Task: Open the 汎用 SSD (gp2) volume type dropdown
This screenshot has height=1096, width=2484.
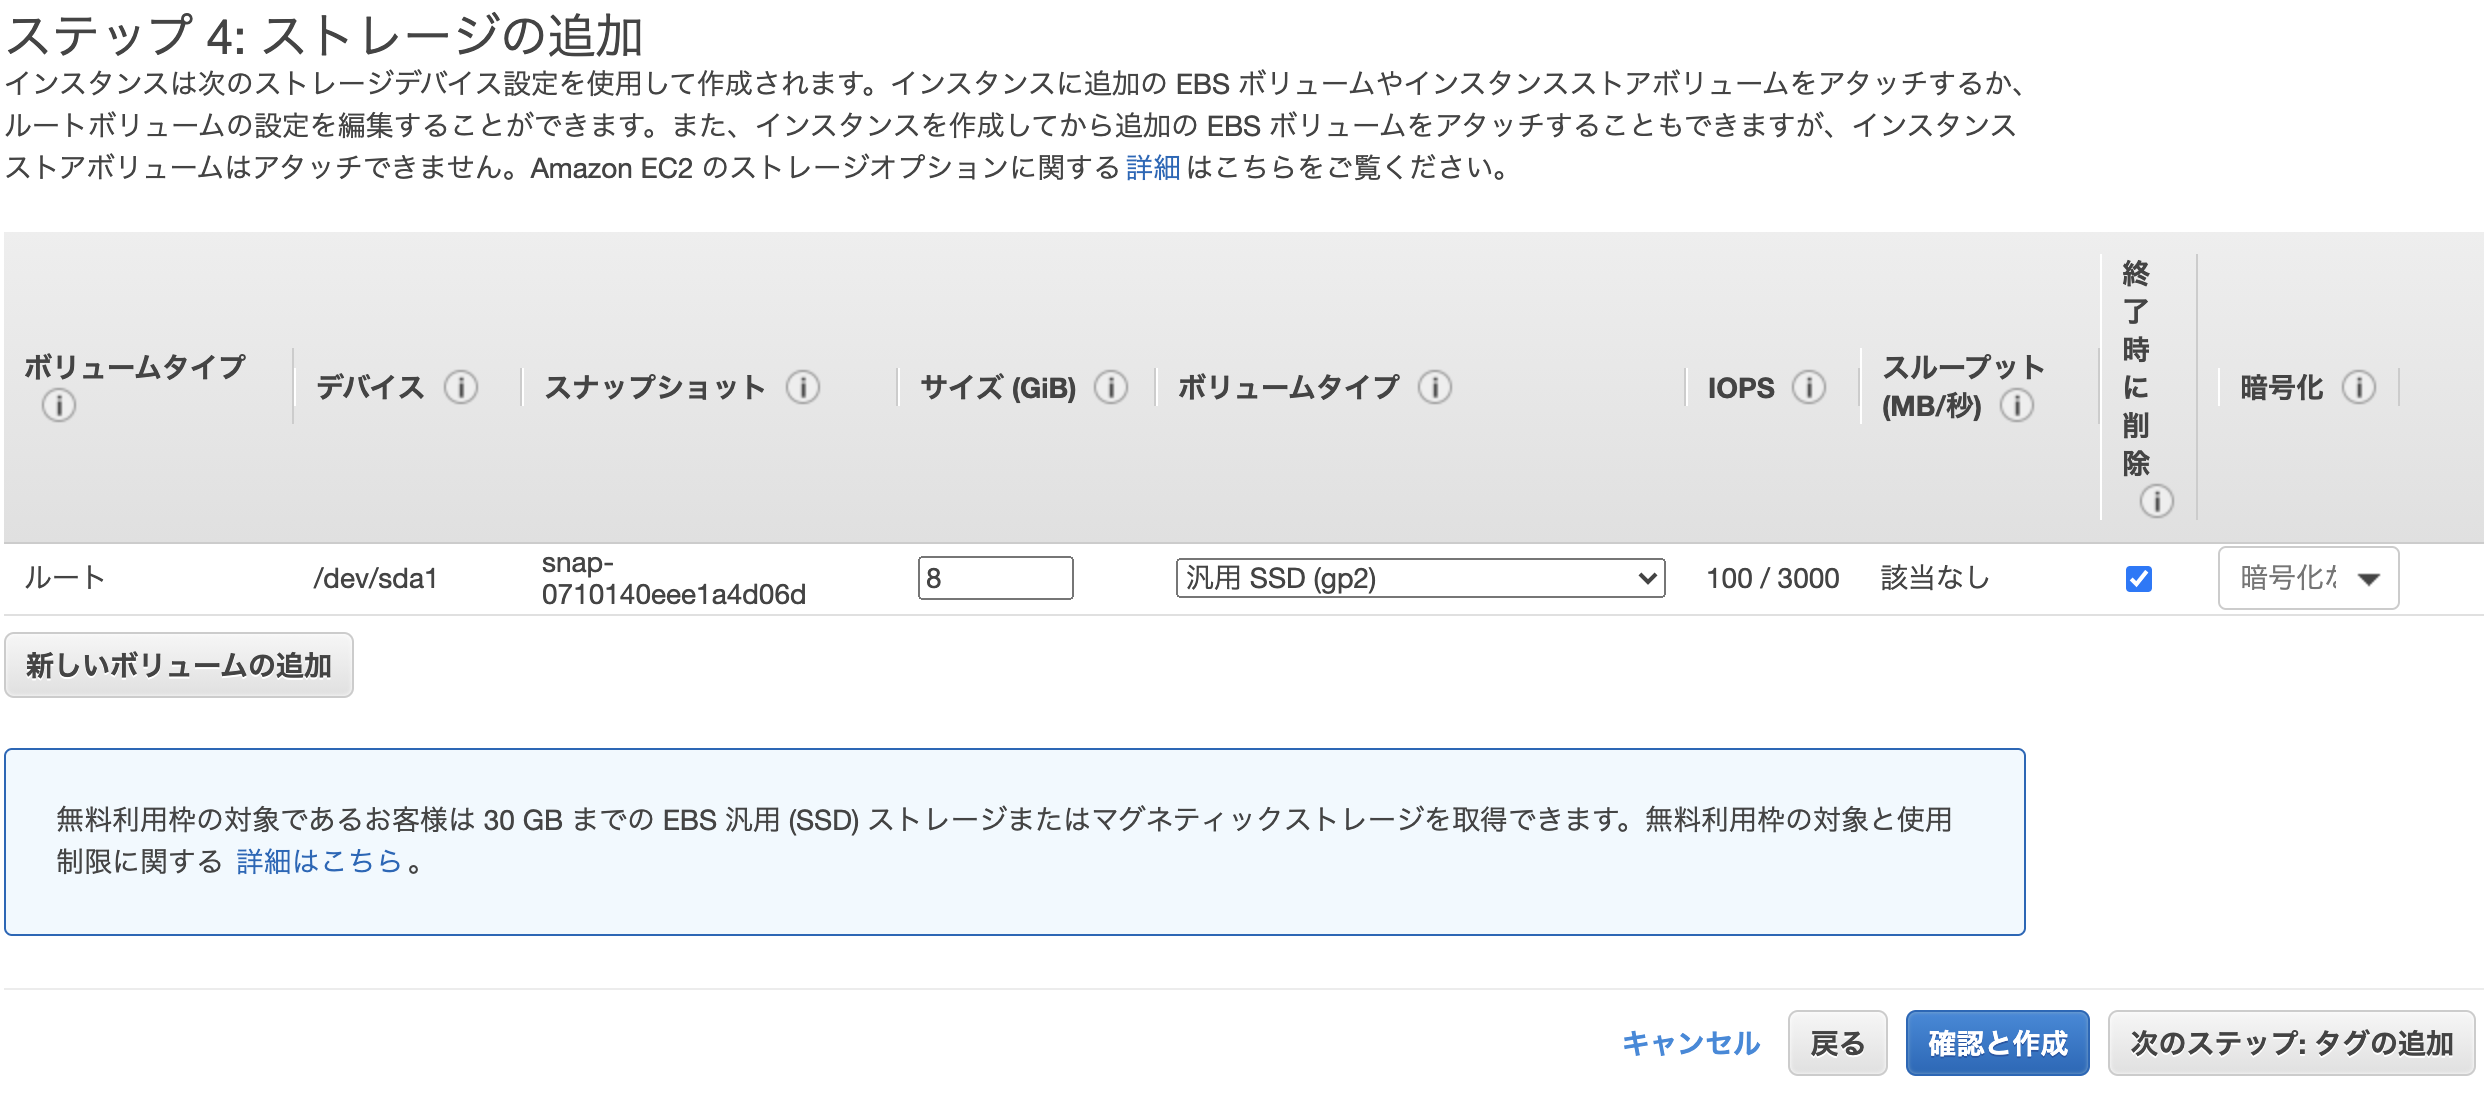Action: [x=1420, y=578]
